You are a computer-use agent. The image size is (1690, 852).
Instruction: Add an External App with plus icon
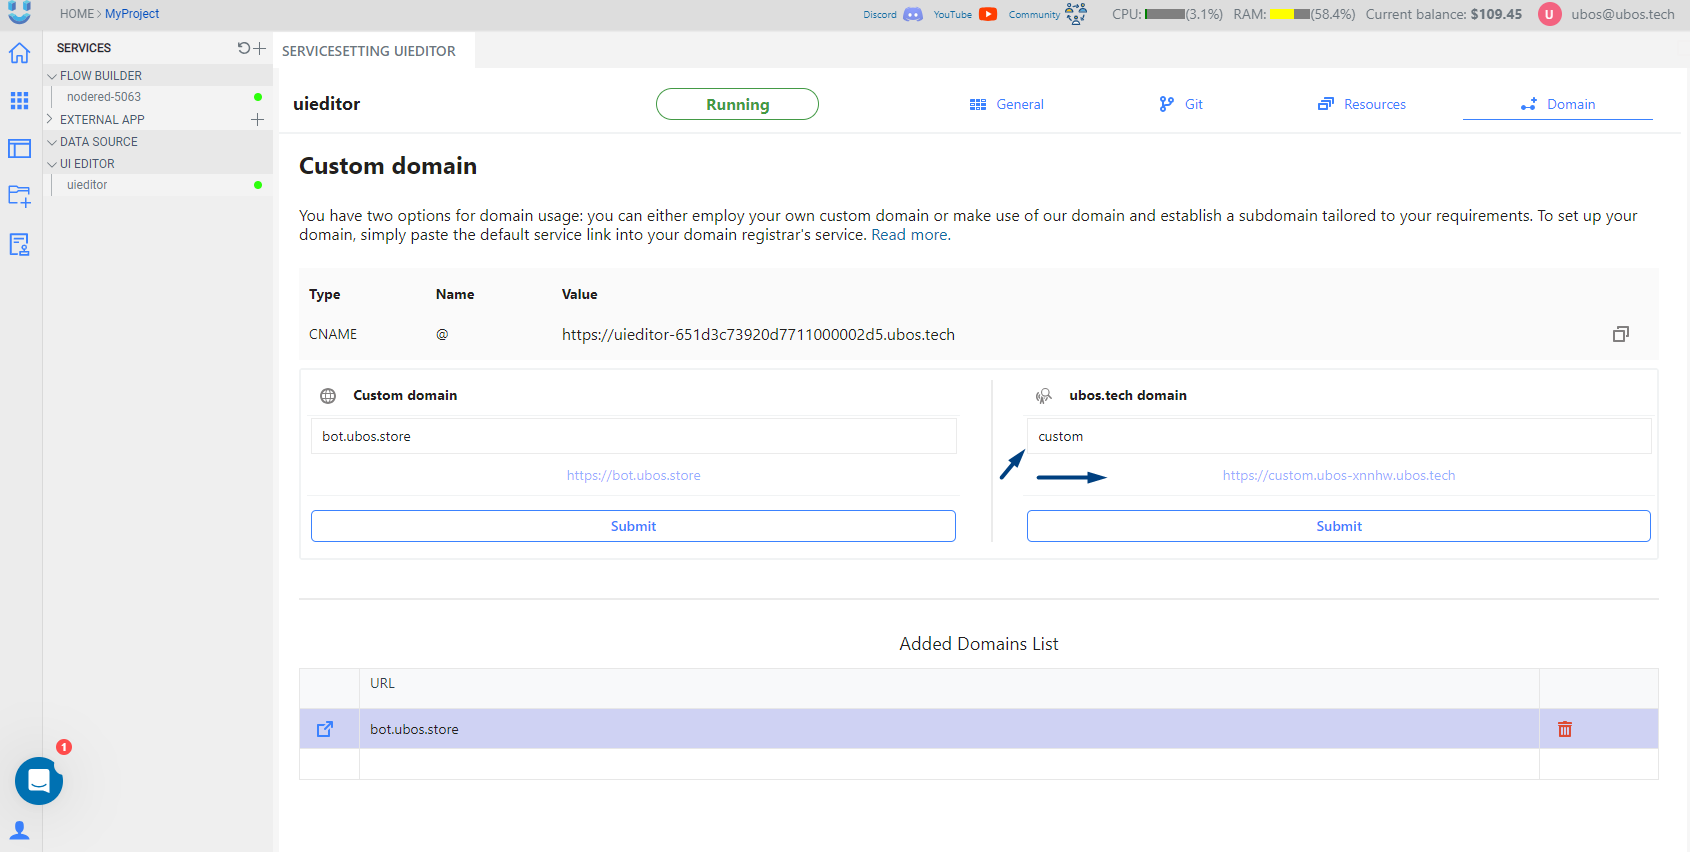click(x=257, y=119)
